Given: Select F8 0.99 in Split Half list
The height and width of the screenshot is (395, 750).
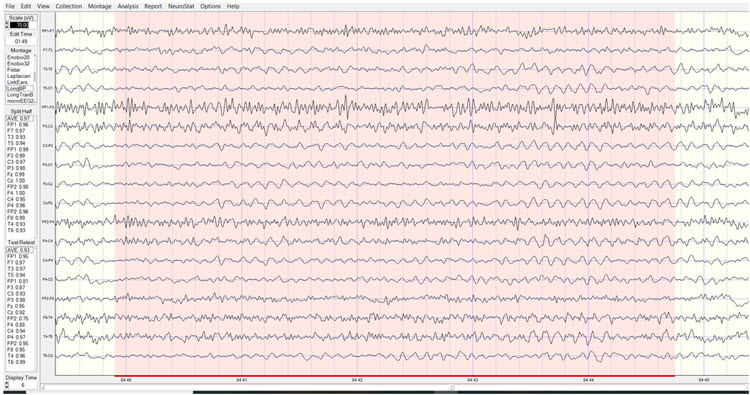Looking at the screenshot, I should [x=17, y=218].
